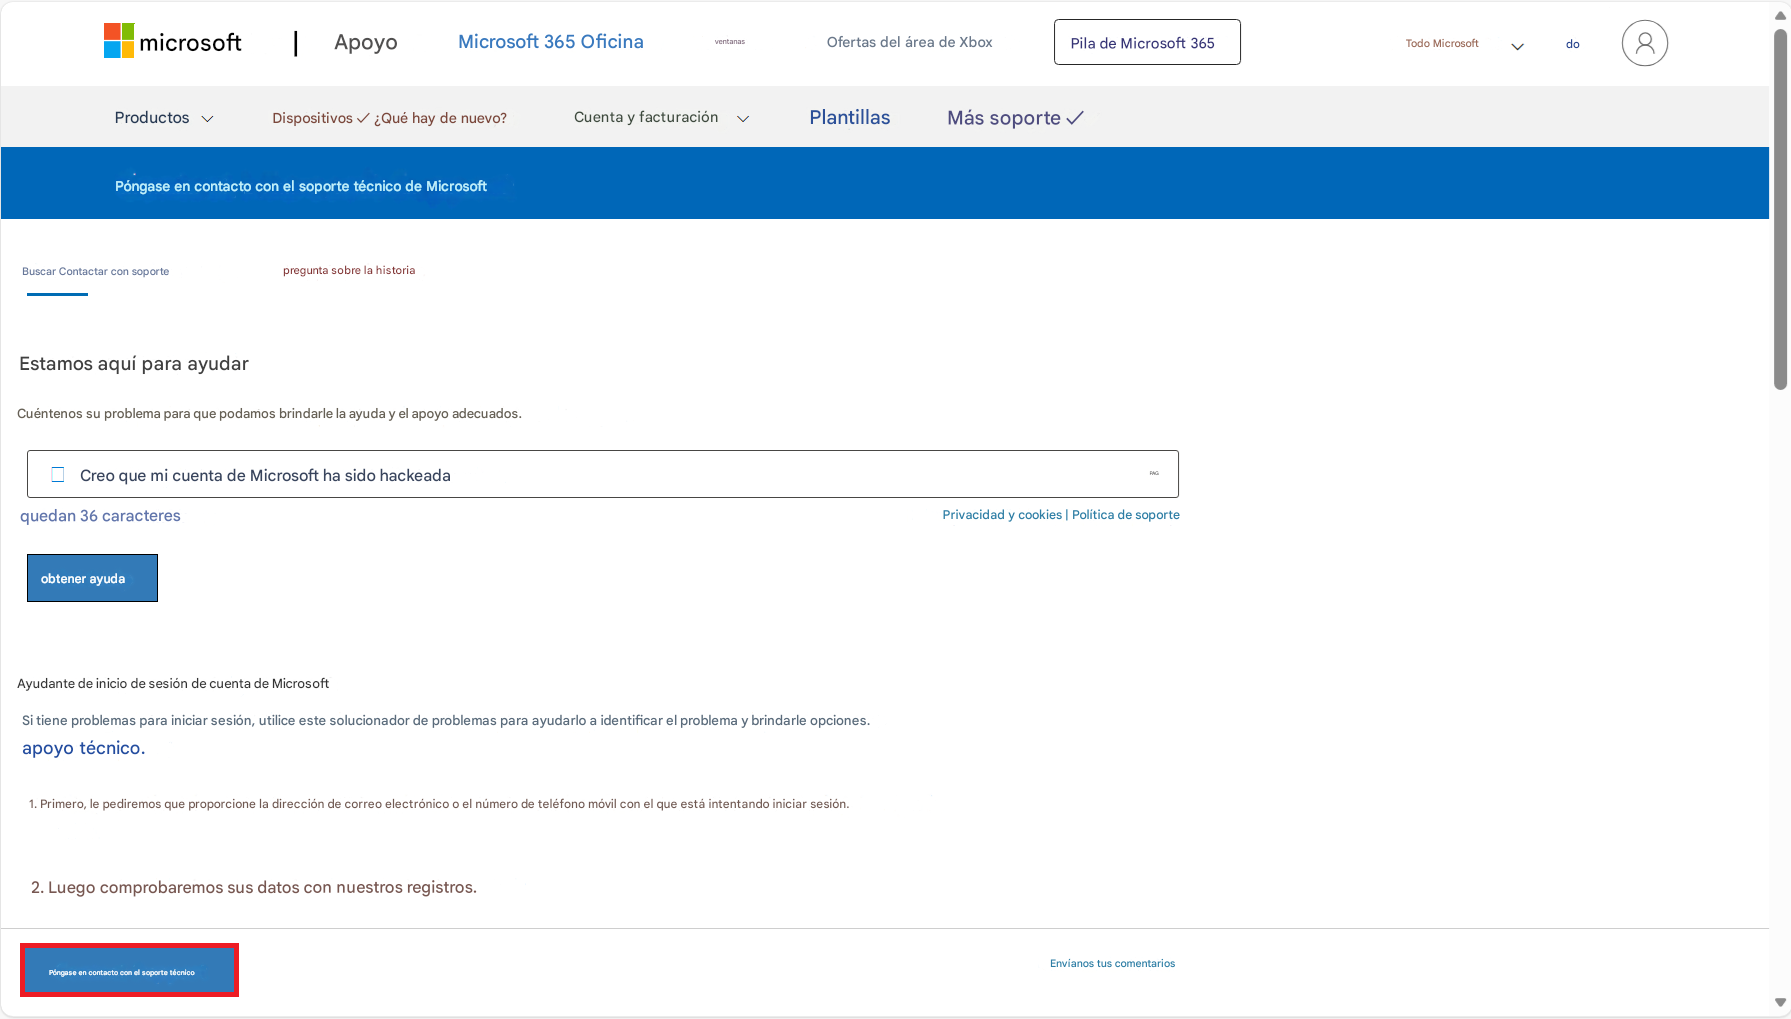
Task: Click the 'obtener ayuda' button
Action: 91,577
